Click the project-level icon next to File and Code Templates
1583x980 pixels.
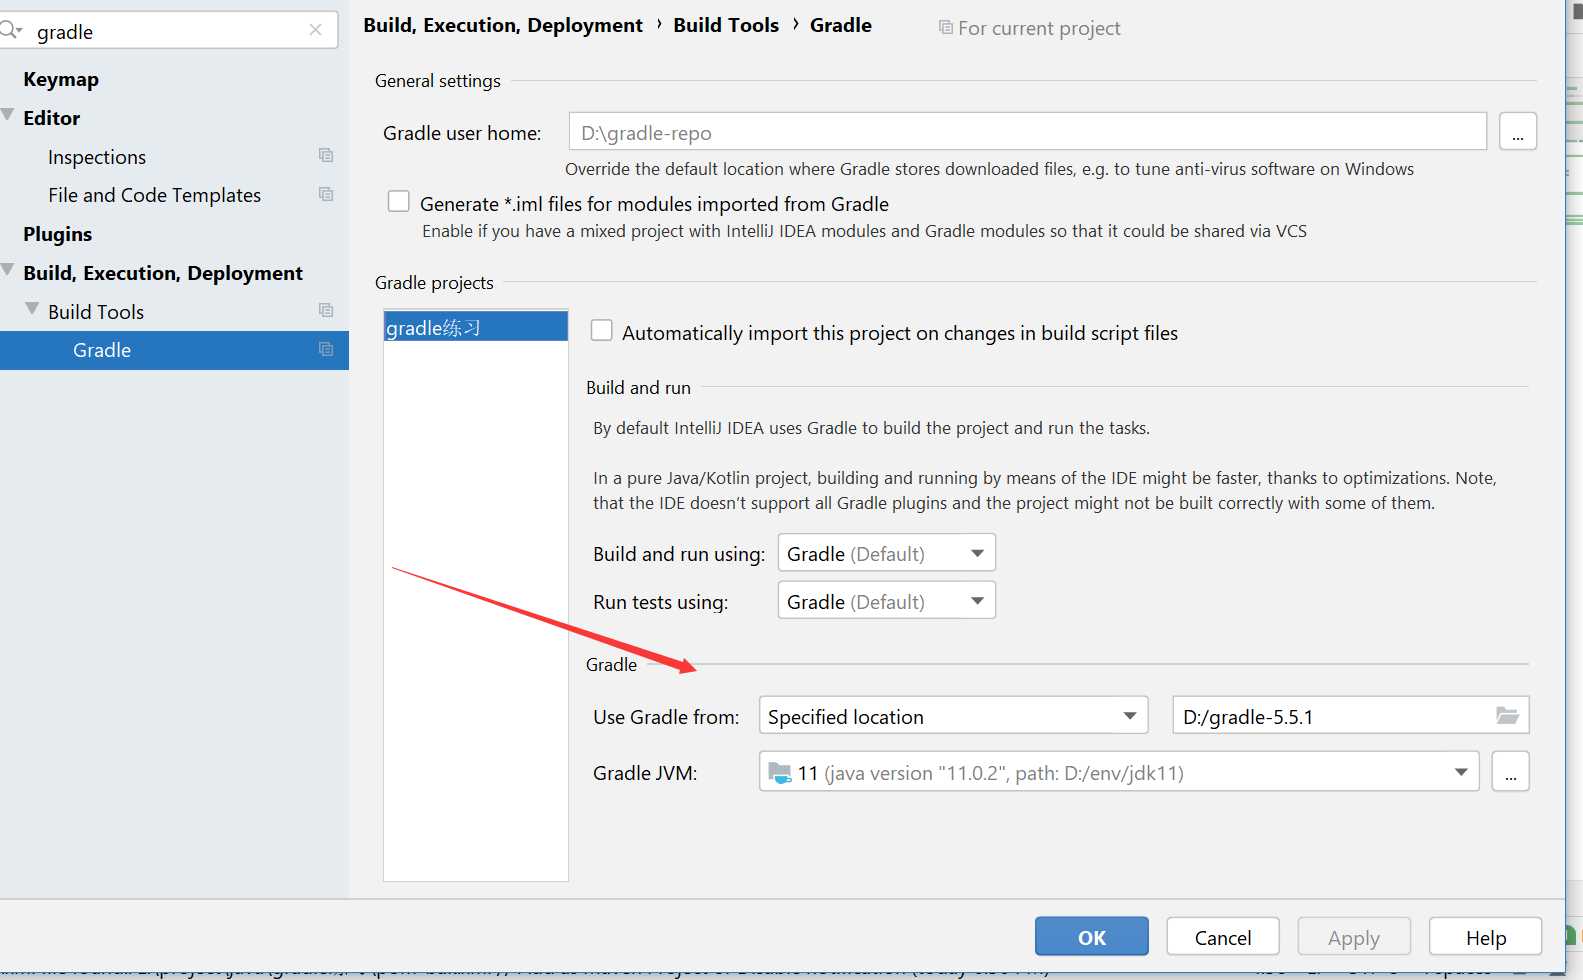(326, 194)
